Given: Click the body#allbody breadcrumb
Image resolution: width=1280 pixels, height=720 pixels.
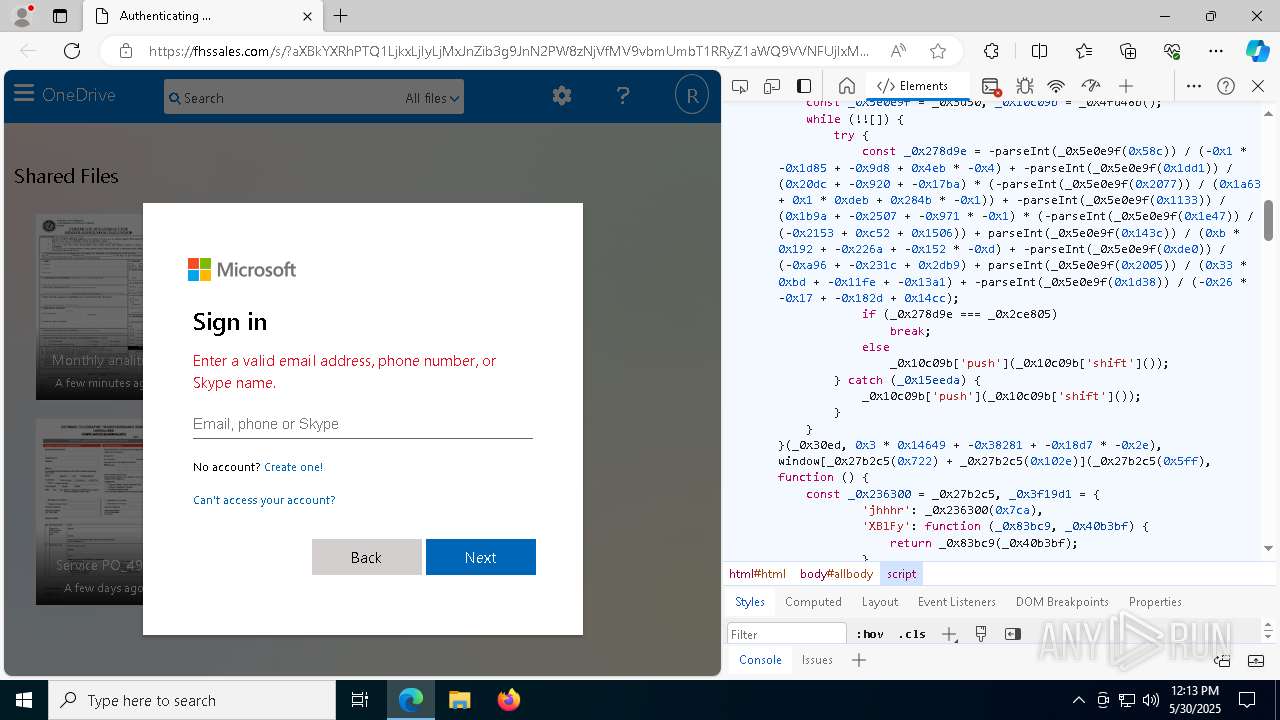Looking at the screenshot, I should 836,574.
